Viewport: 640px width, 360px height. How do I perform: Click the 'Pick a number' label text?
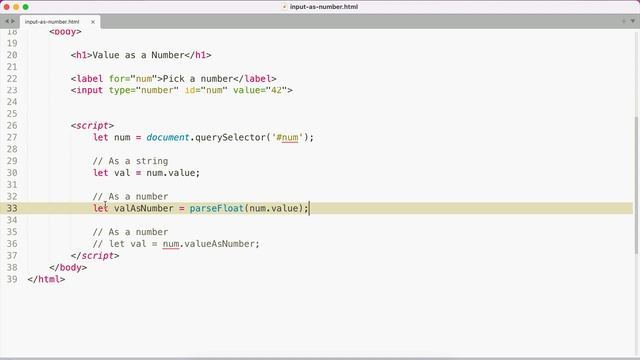coord(198,79)
